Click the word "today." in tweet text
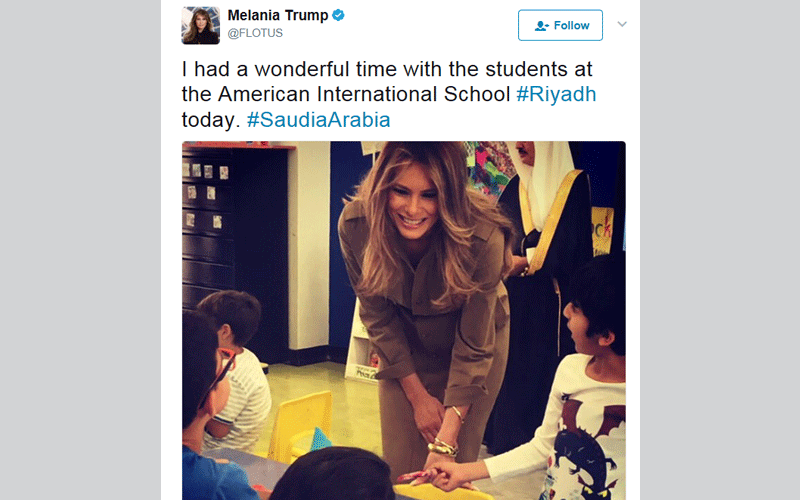The width and height of the screenshot is (800, 500). click(211, 120)
